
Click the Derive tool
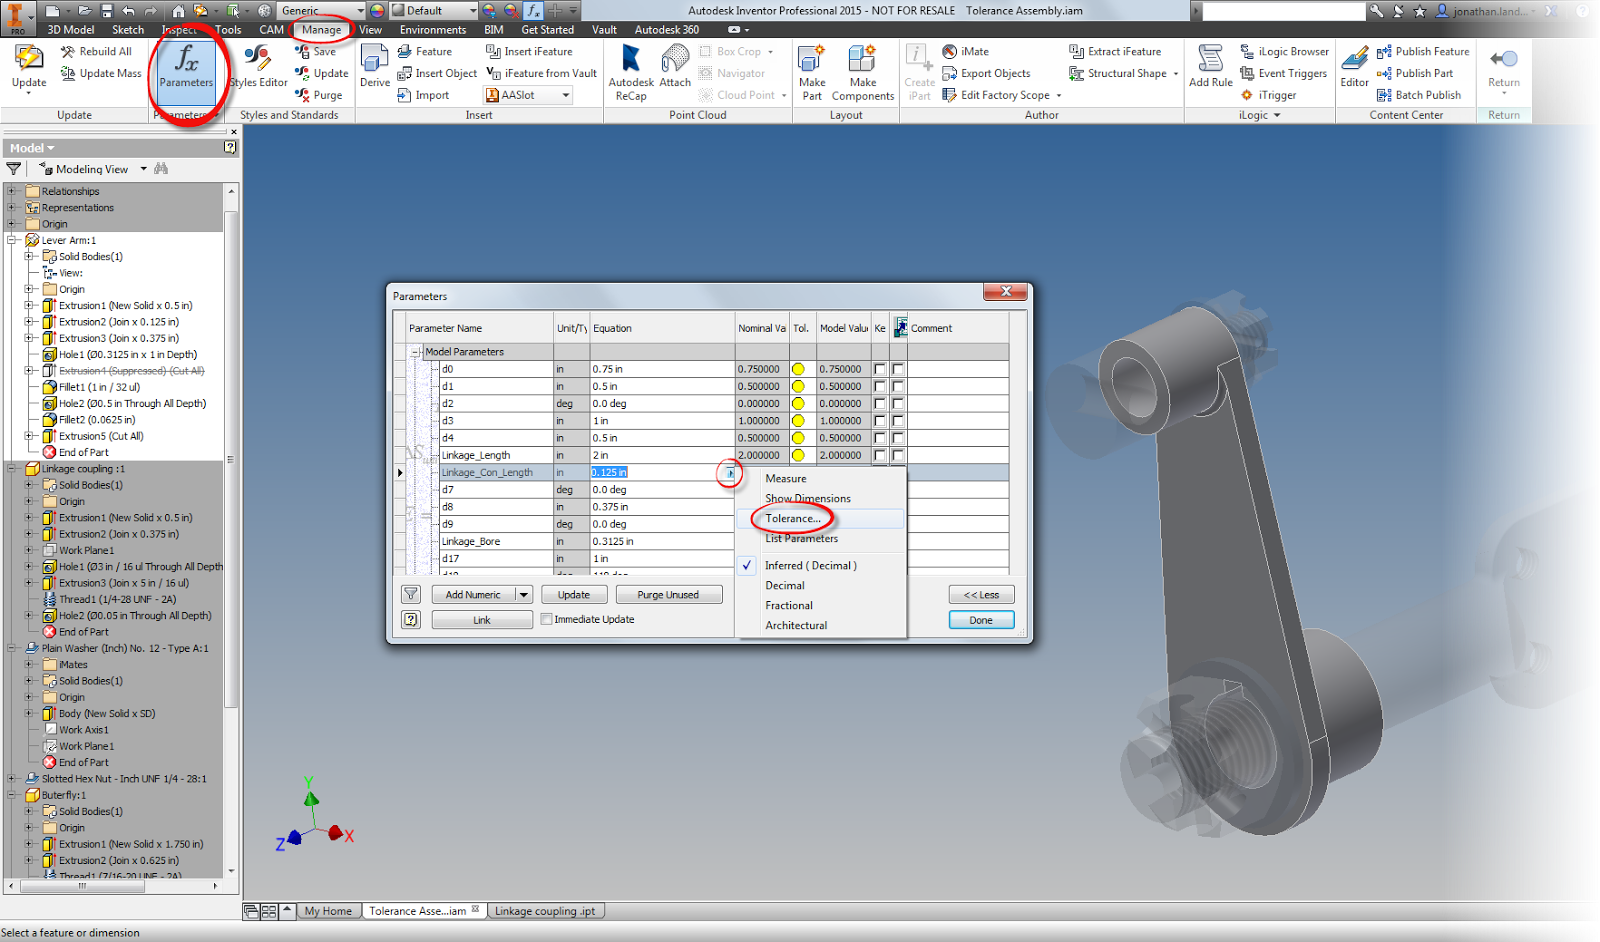tap(375, 67)
